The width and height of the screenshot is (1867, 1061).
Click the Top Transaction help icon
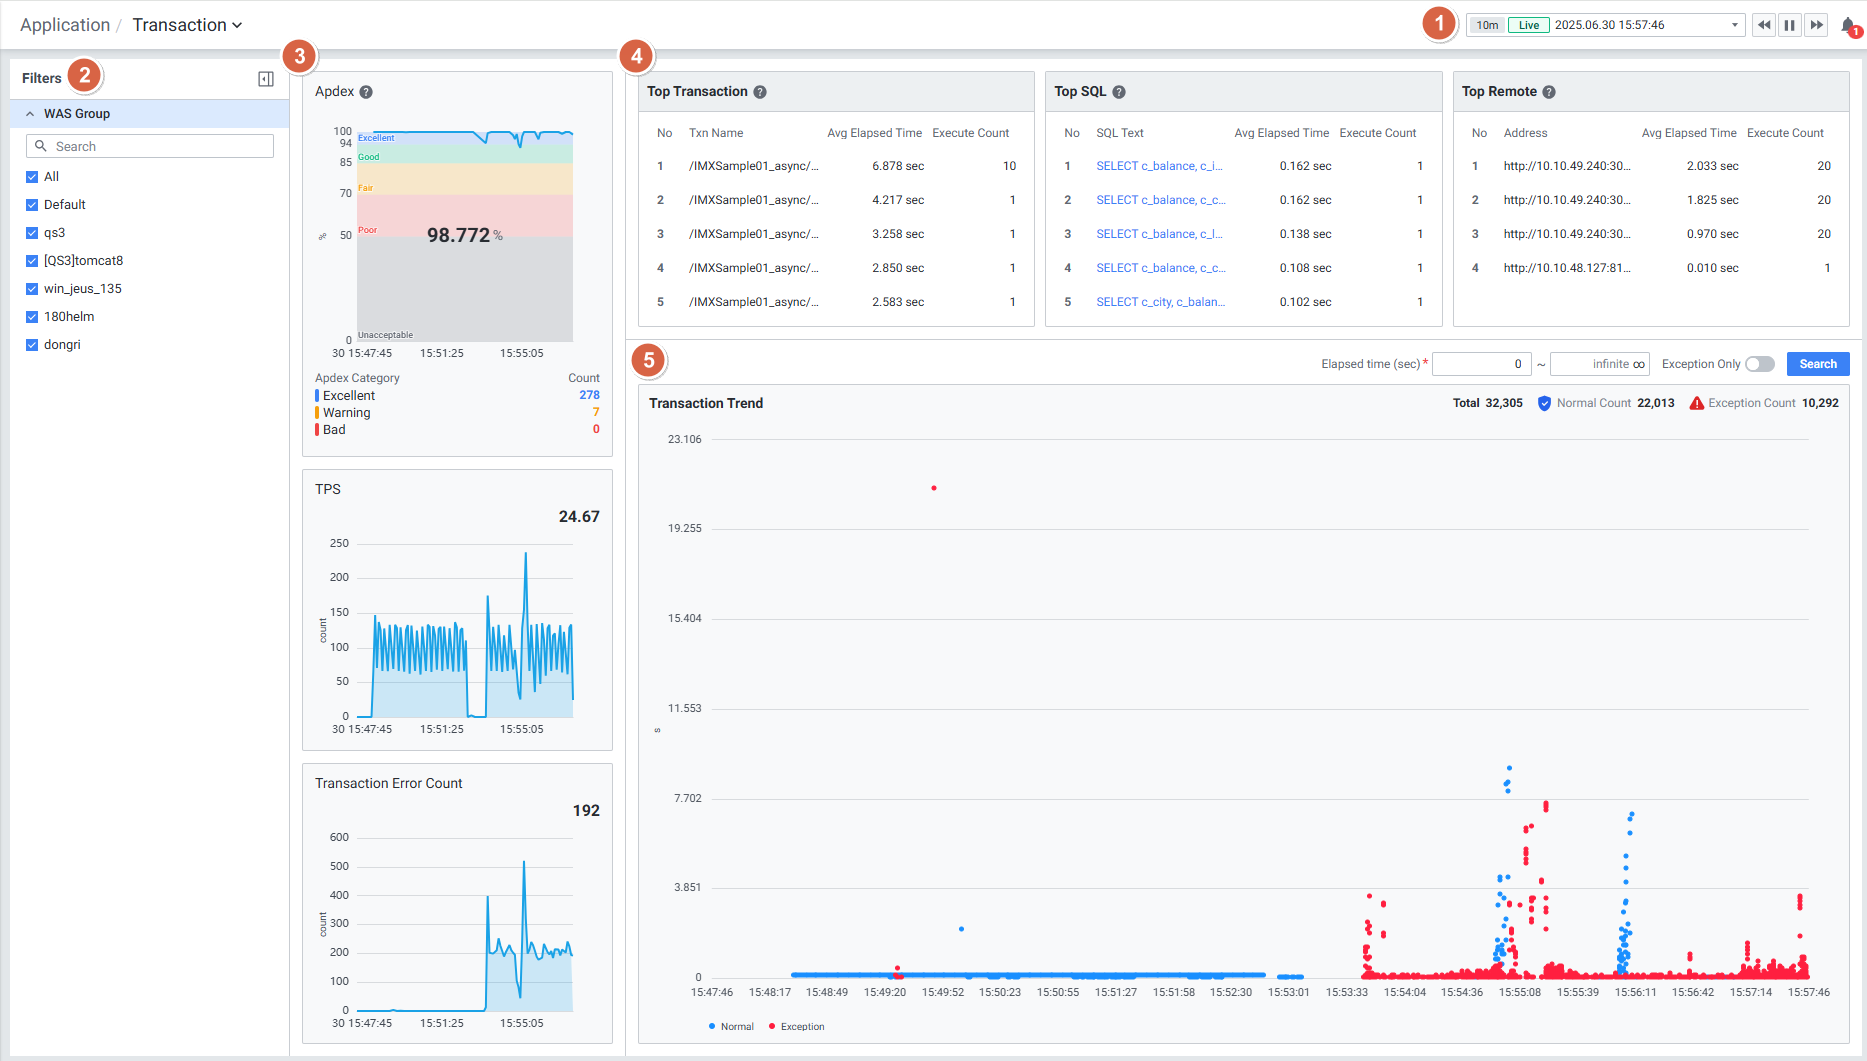tap(760, 92)
